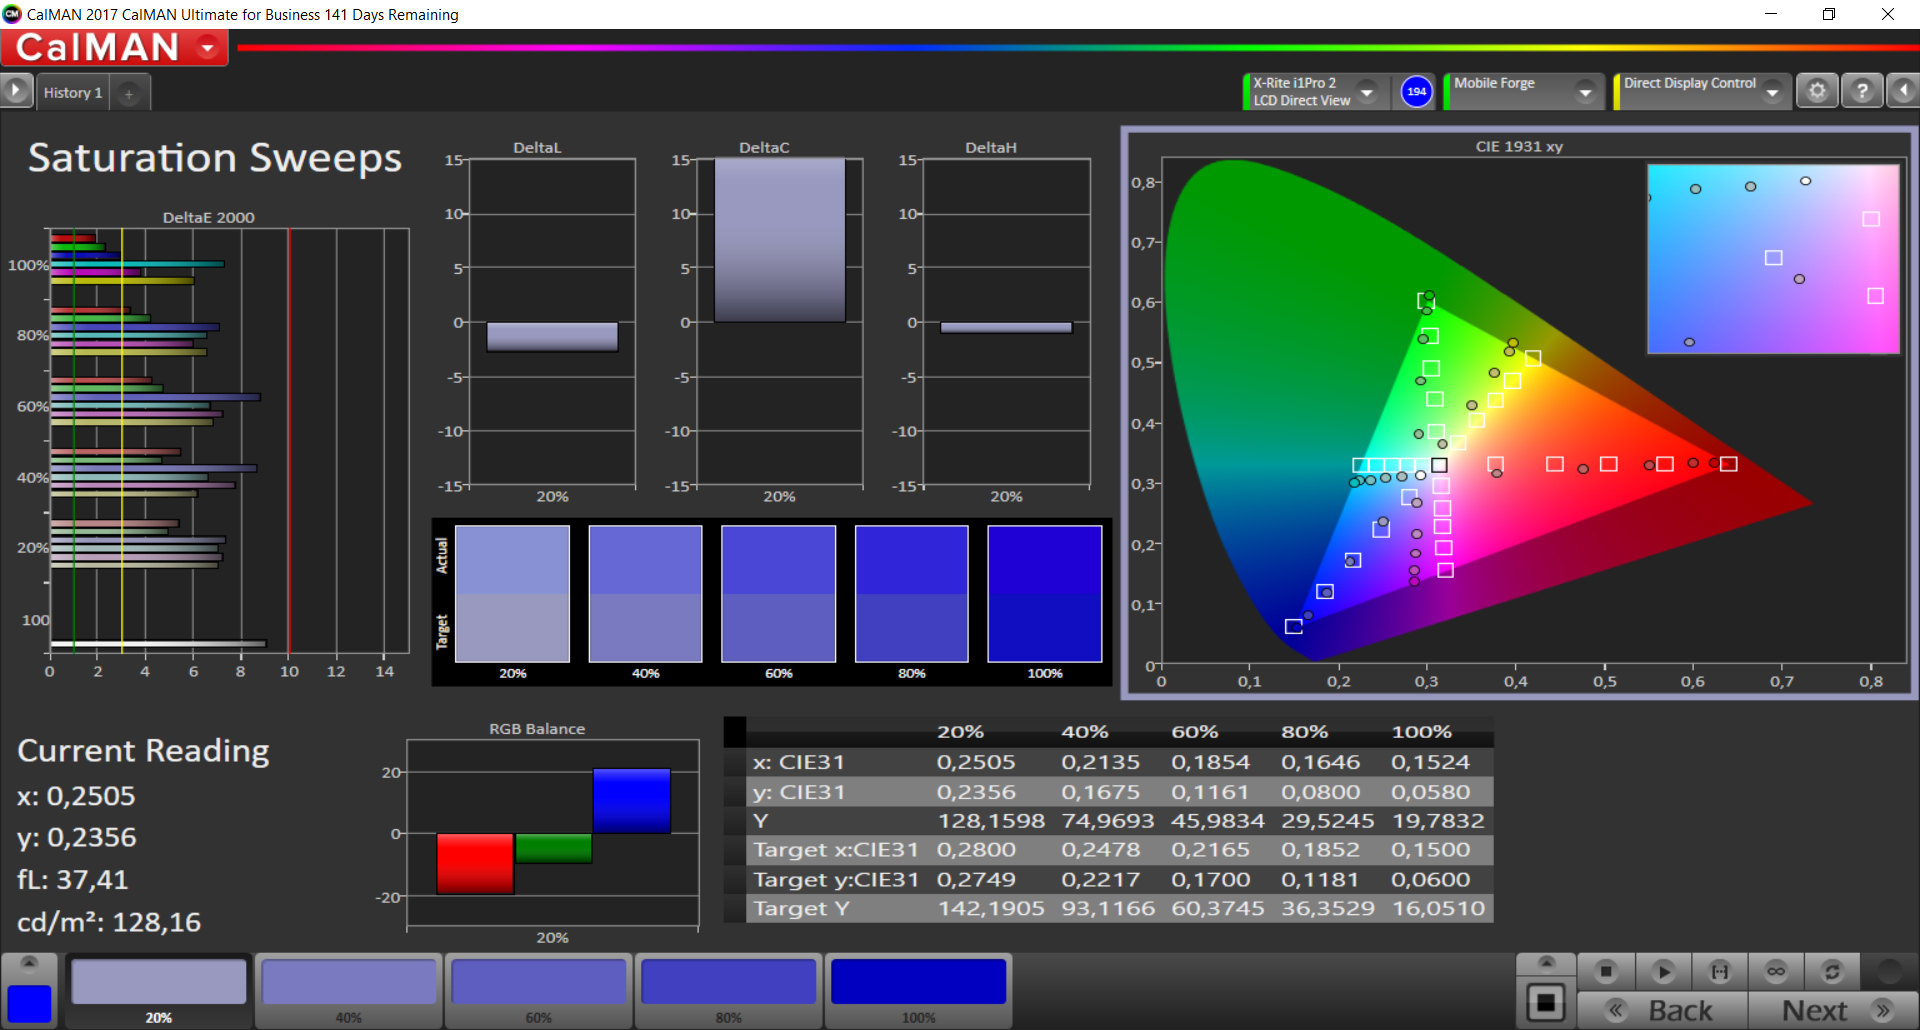Screen dimensions: 1920x1030
Task: Click the DeltaE 2000 bar chart title
Action: pos(209,218)
